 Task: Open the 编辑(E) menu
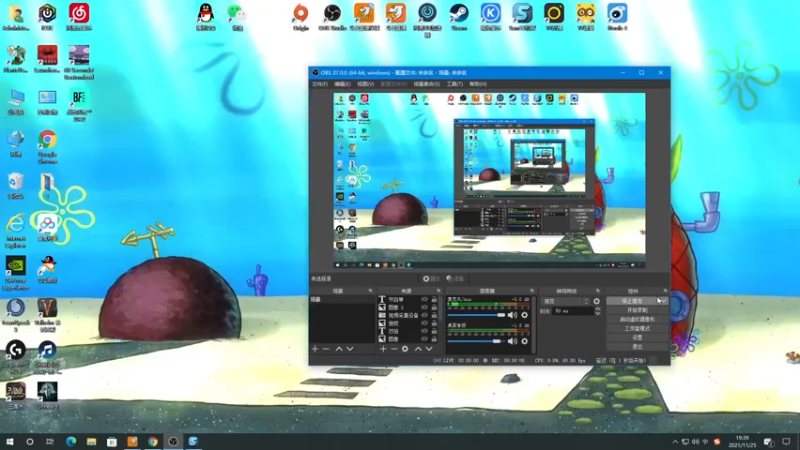(x=342, y=84)
